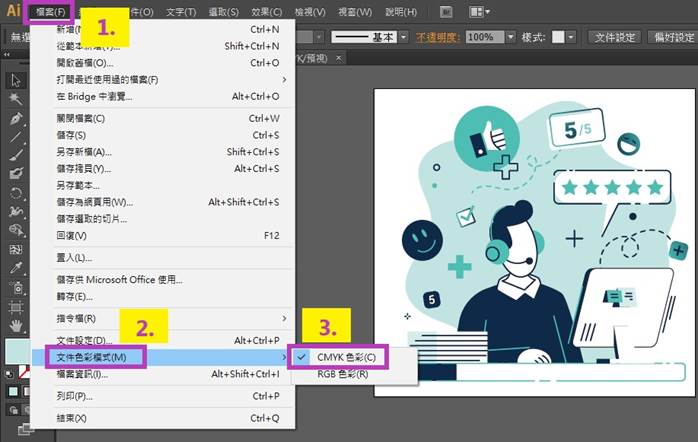Select the Rotate tool
This screenshot has height=442, width=698.
point(16,193)
